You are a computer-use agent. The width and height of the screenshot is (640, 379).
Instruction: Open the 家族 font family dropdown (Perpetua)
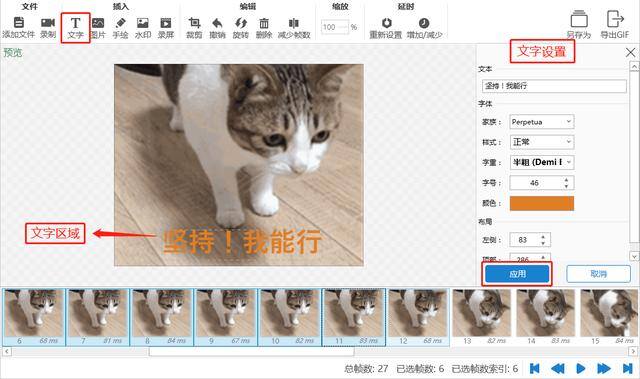(x=542, y=122)
